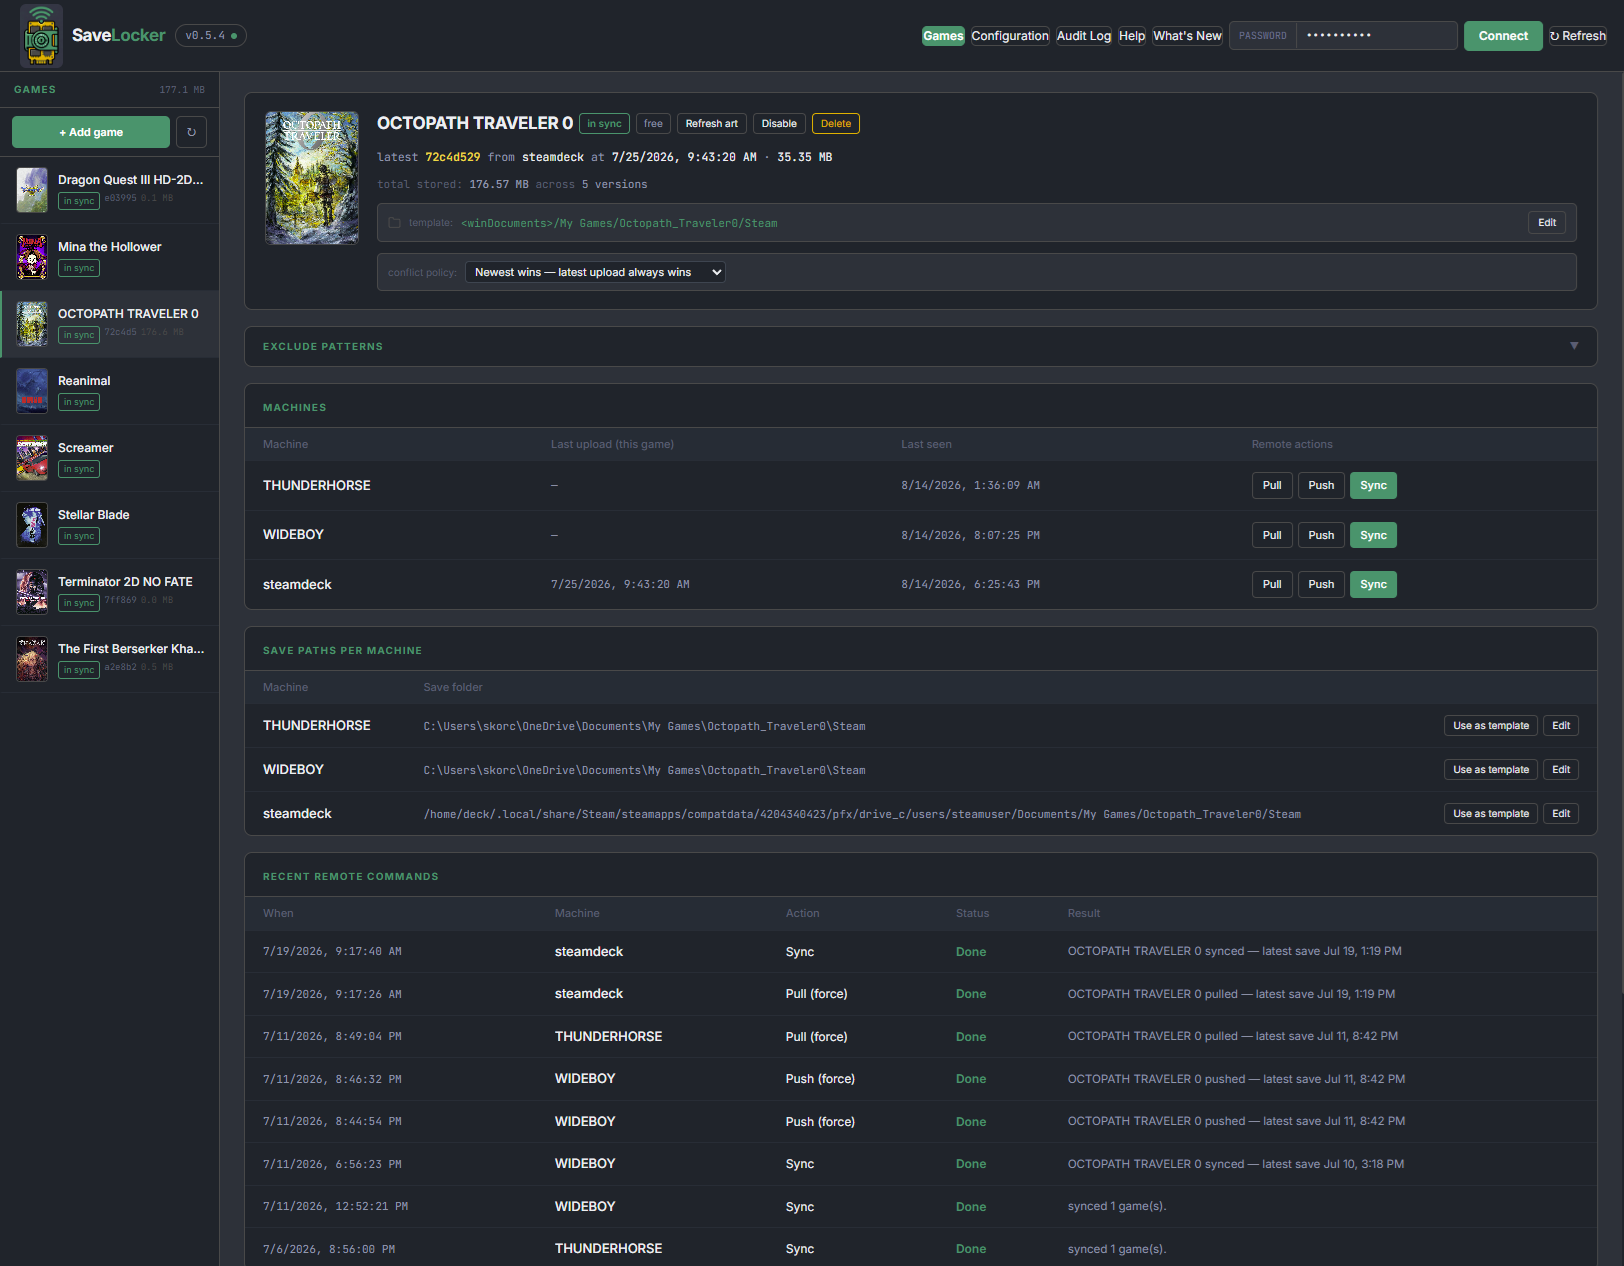Edit steamdeck save folder path
Viewport: 1624px width, 1266px height.
[x=1561, y=814]
